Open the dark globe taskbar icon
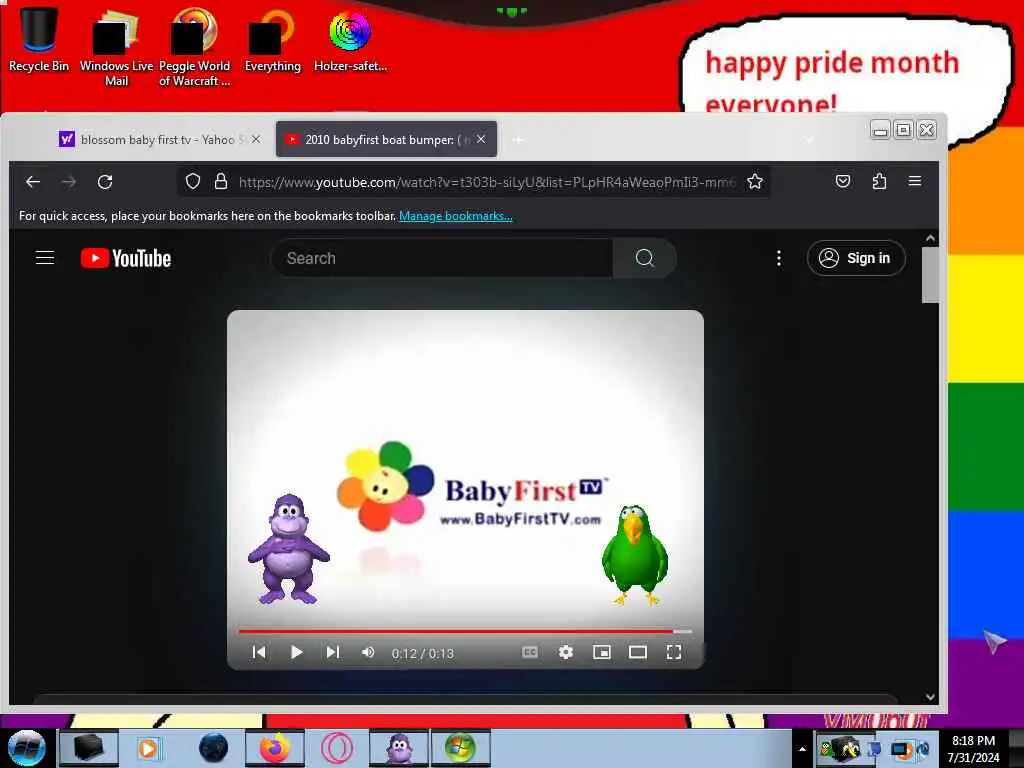Screen dimensions: 1024x768 [x=214, y=748]
